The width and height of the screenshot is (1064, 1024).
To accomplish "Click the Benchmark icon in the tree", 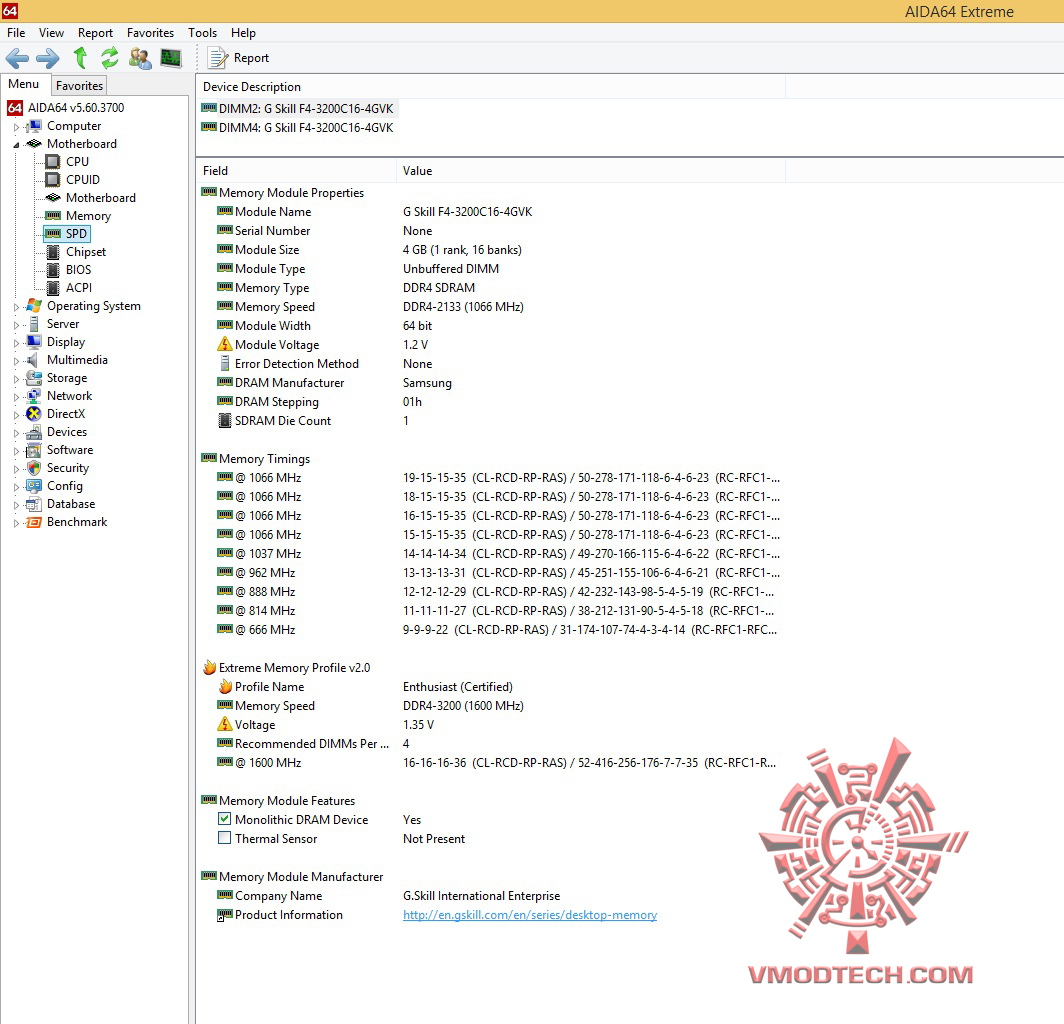I will [x=34, y=522].
